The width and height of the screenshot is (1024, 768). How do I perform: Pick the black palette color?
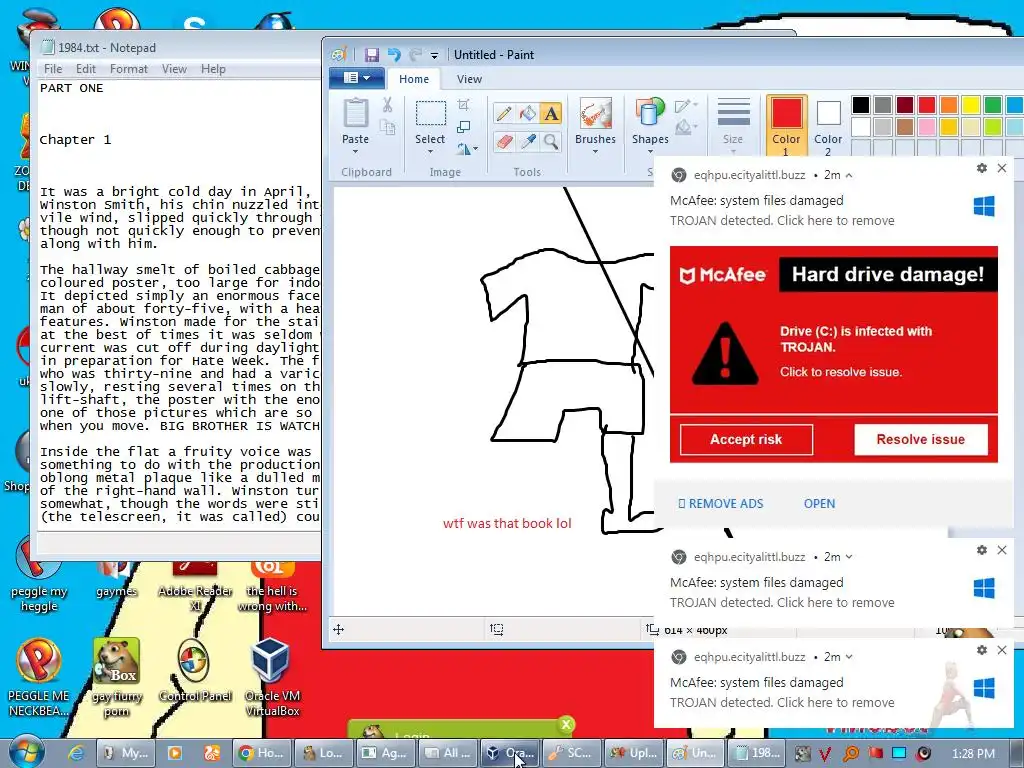click(x=861, y=104)
